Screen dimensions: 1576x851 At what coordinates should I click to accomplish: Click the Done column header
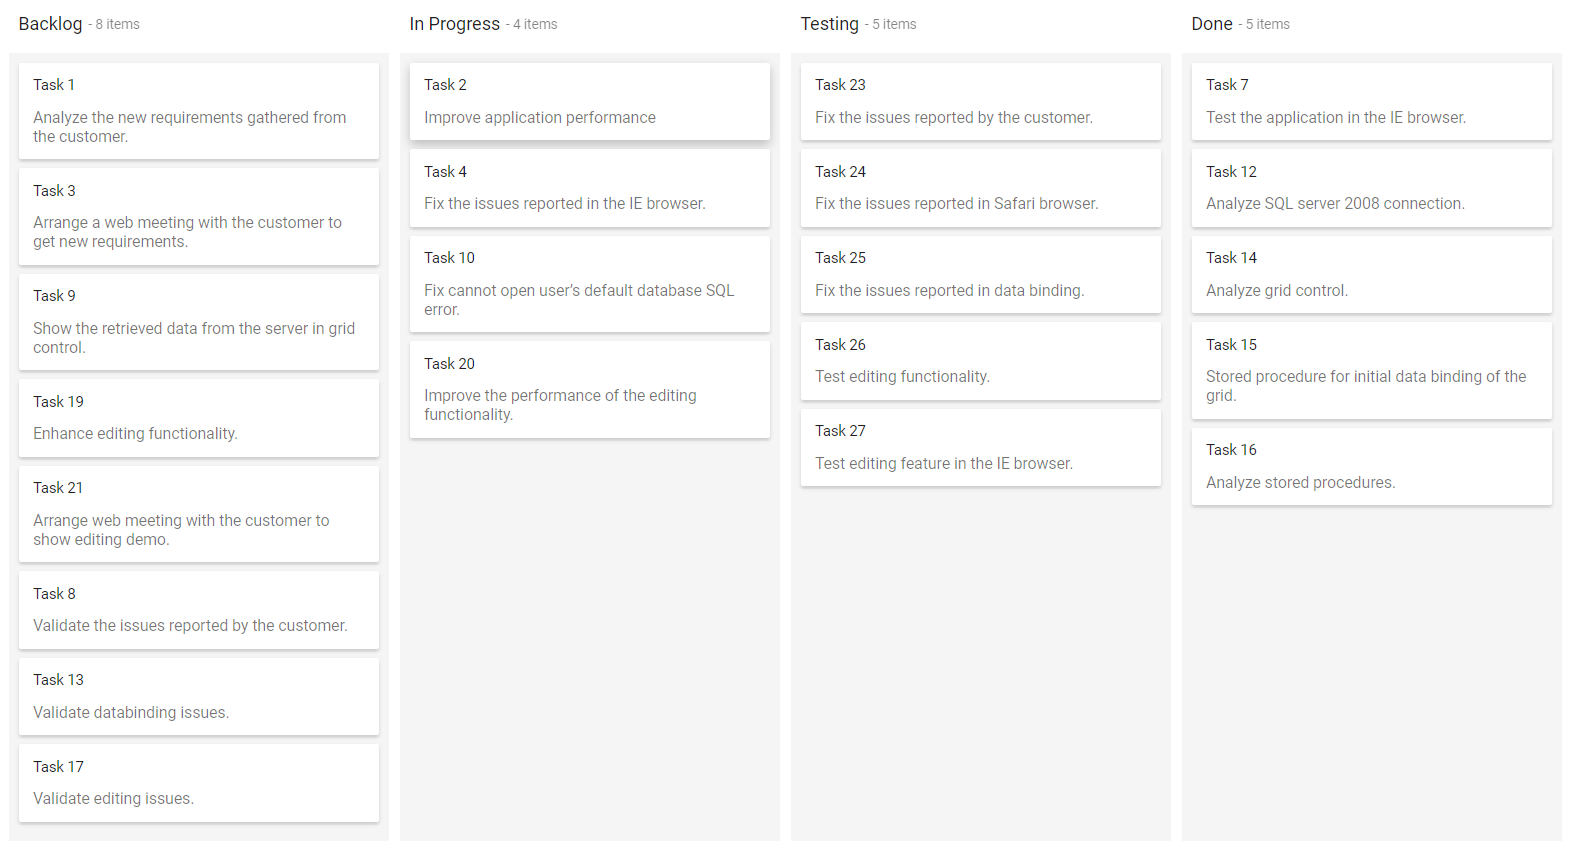pos(1212,23)
